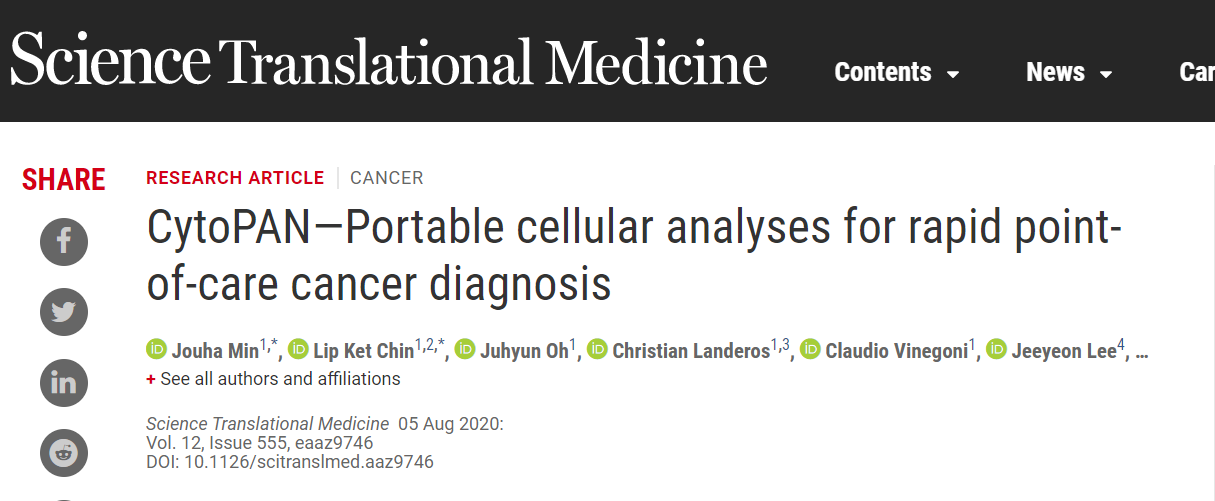The image size is (1215, 501).
Task: Share article on Twitter
Action: 64,312
